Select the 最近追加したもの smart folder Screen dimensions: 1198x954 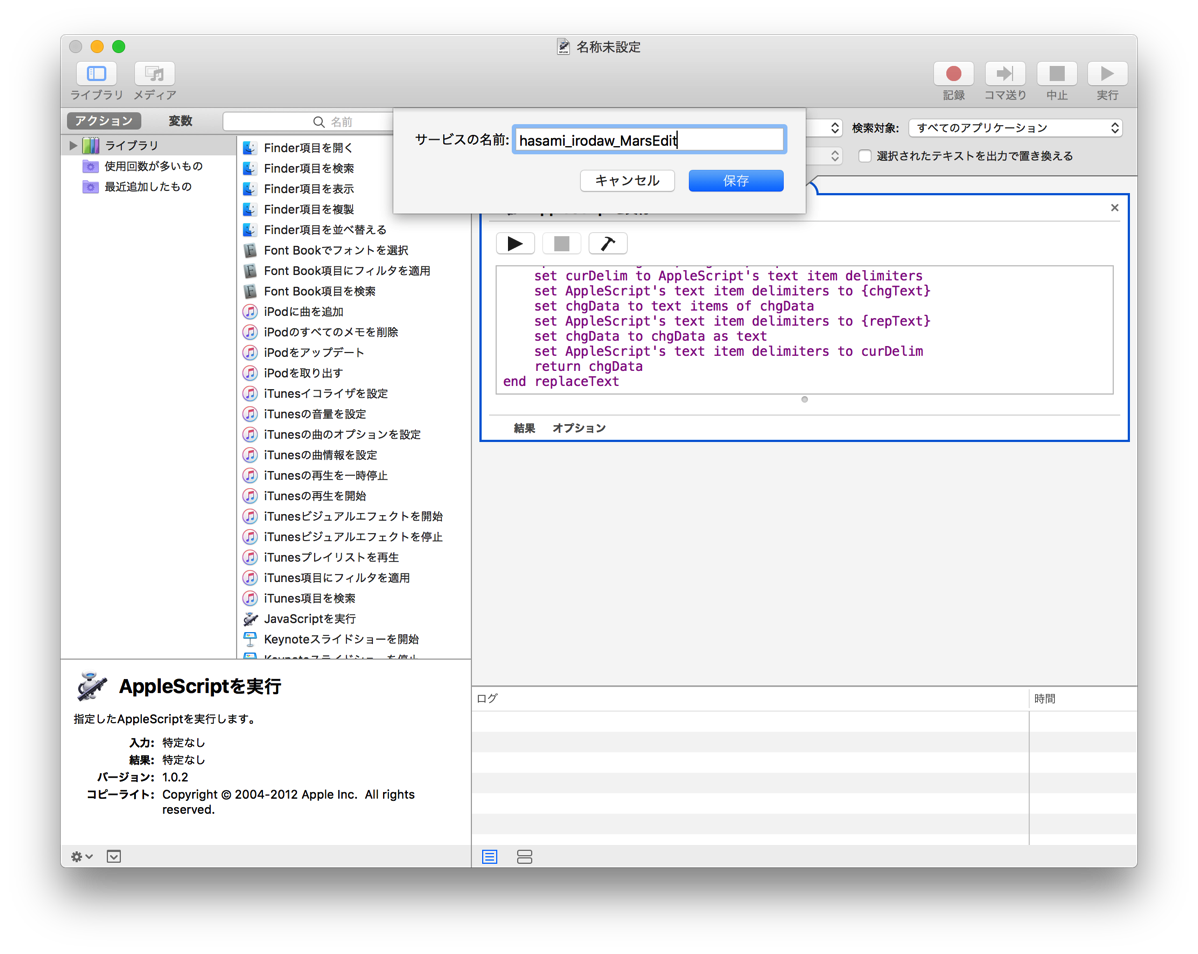point(147,186)
